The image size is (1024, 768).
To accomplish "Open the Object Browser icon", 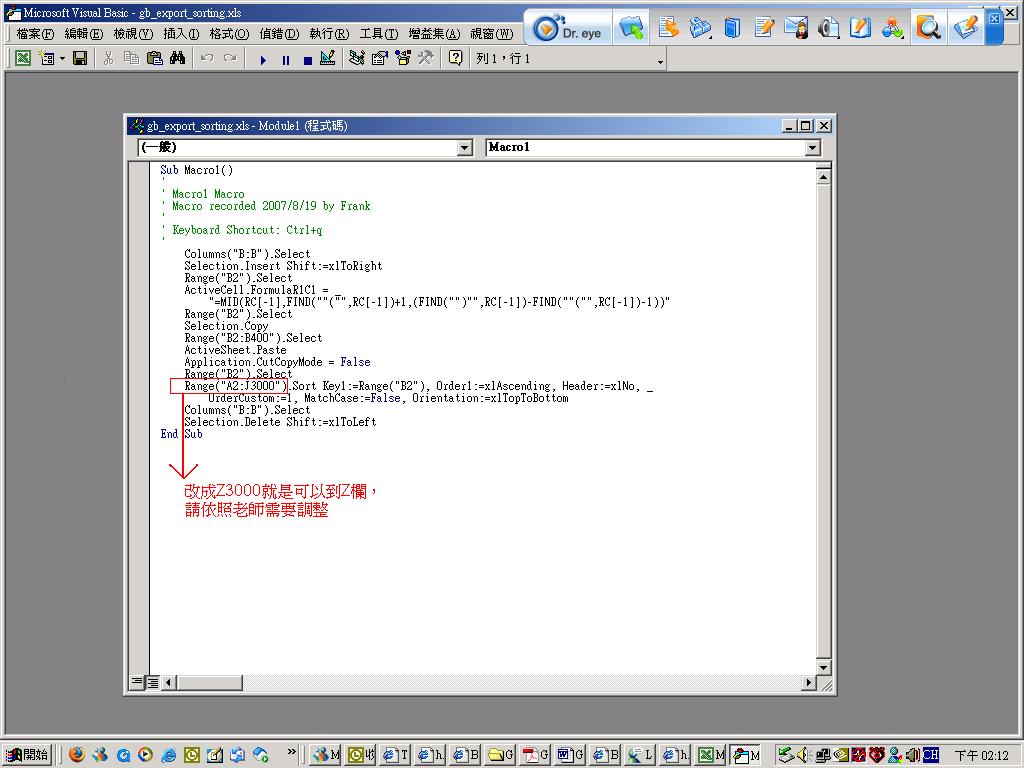I will [x=402, y=59].
